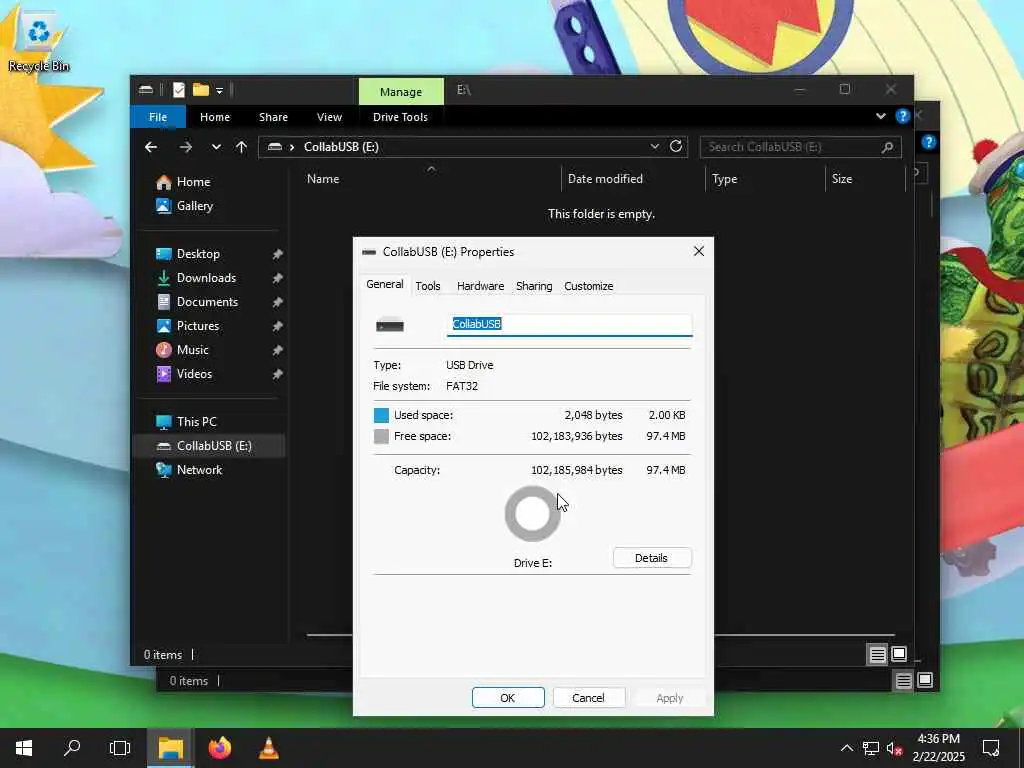Switch to the Hardware tab in Properties
Image resolution: width=1024 pixels, height=768 pixels.
click(480, 286)
